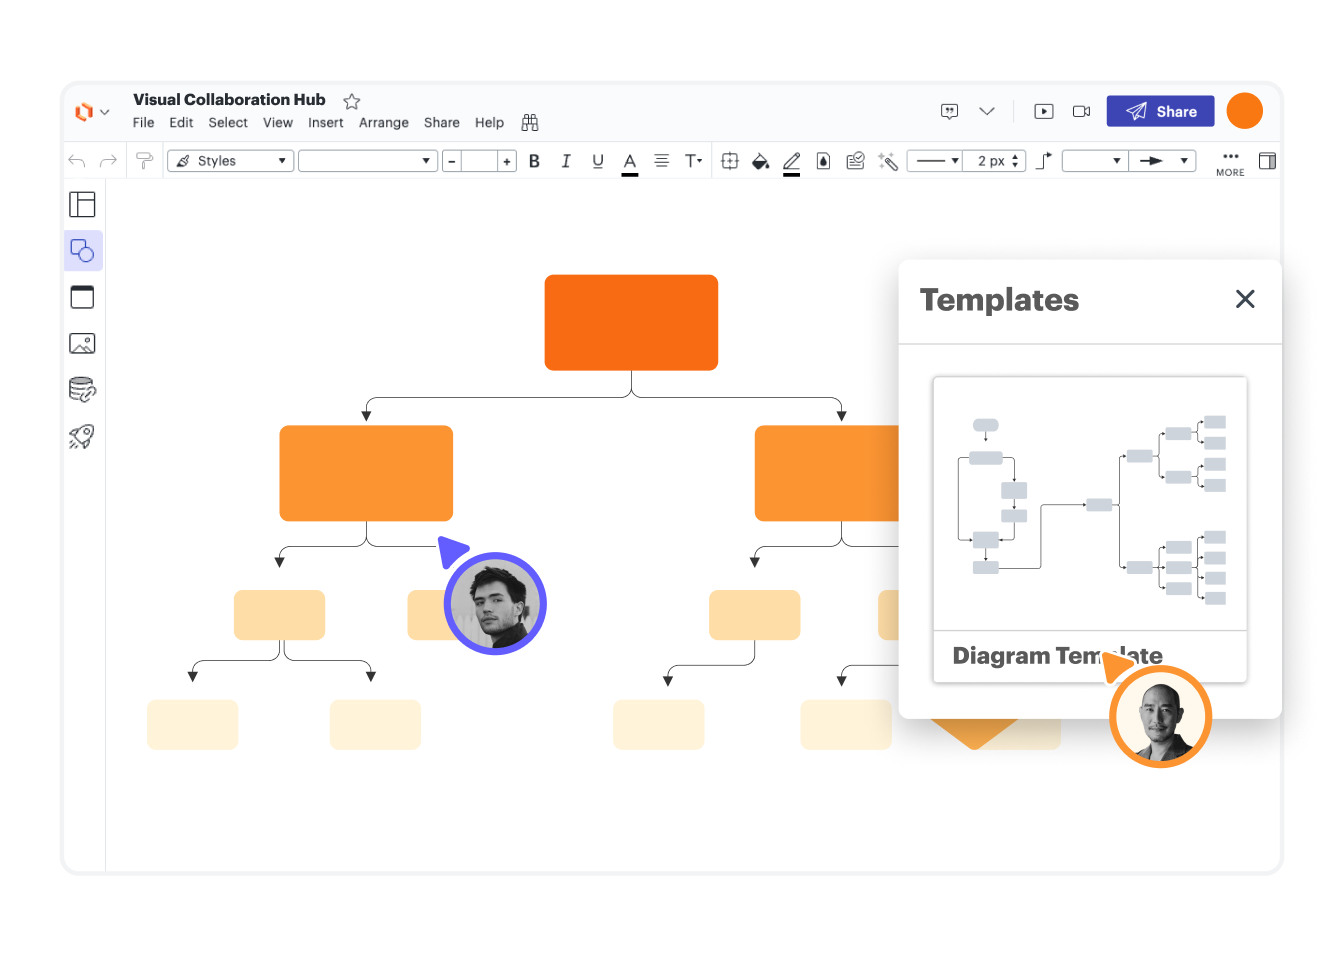
Task: Open the arrow end style dropdown
Action: pos(1163,161)
